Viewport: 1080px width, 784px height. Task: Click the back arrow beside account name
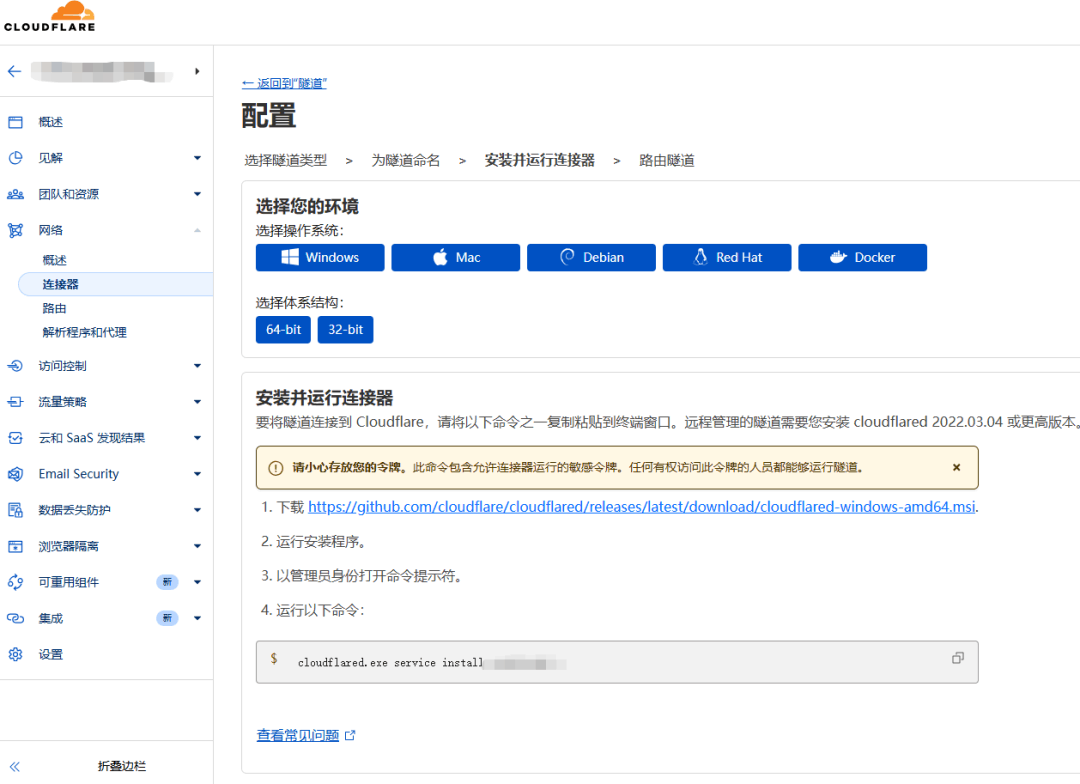[x=14, y=71]
